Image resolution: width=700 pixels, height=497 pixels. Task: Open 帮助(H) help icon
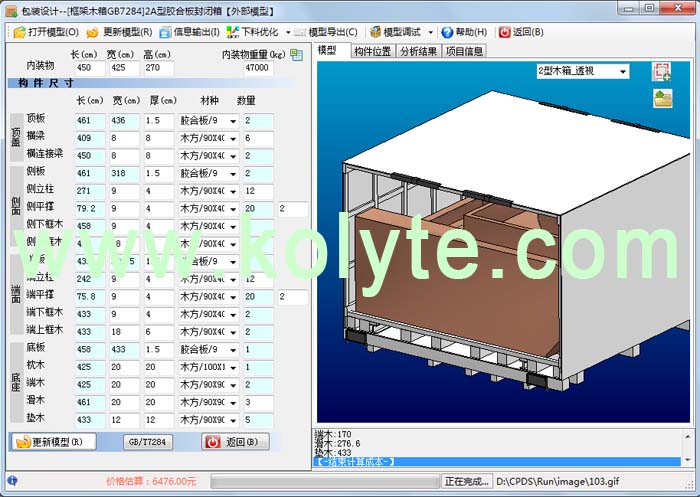click(447, 32)
